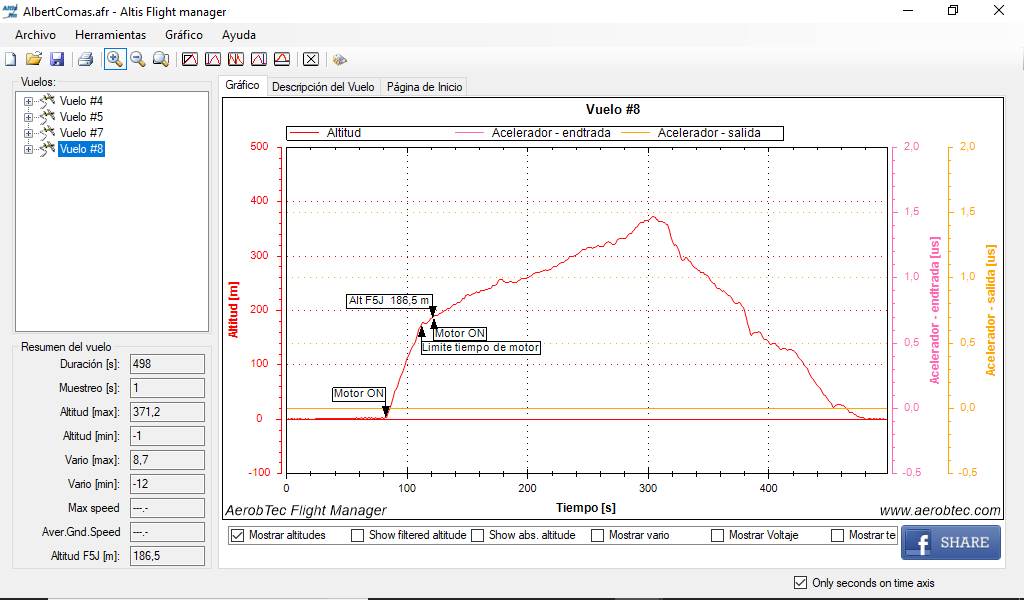Enable the Mostrar vario checkbox
This screenshot has width=1024, height=600.
tap(598, 536)
